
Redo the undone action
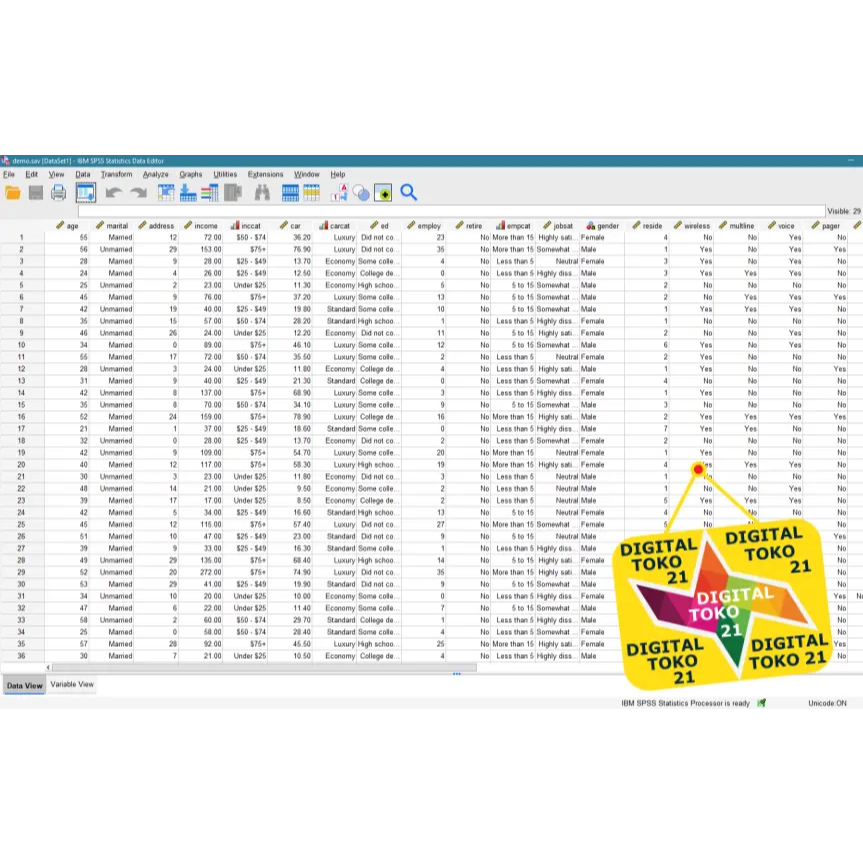138,193
